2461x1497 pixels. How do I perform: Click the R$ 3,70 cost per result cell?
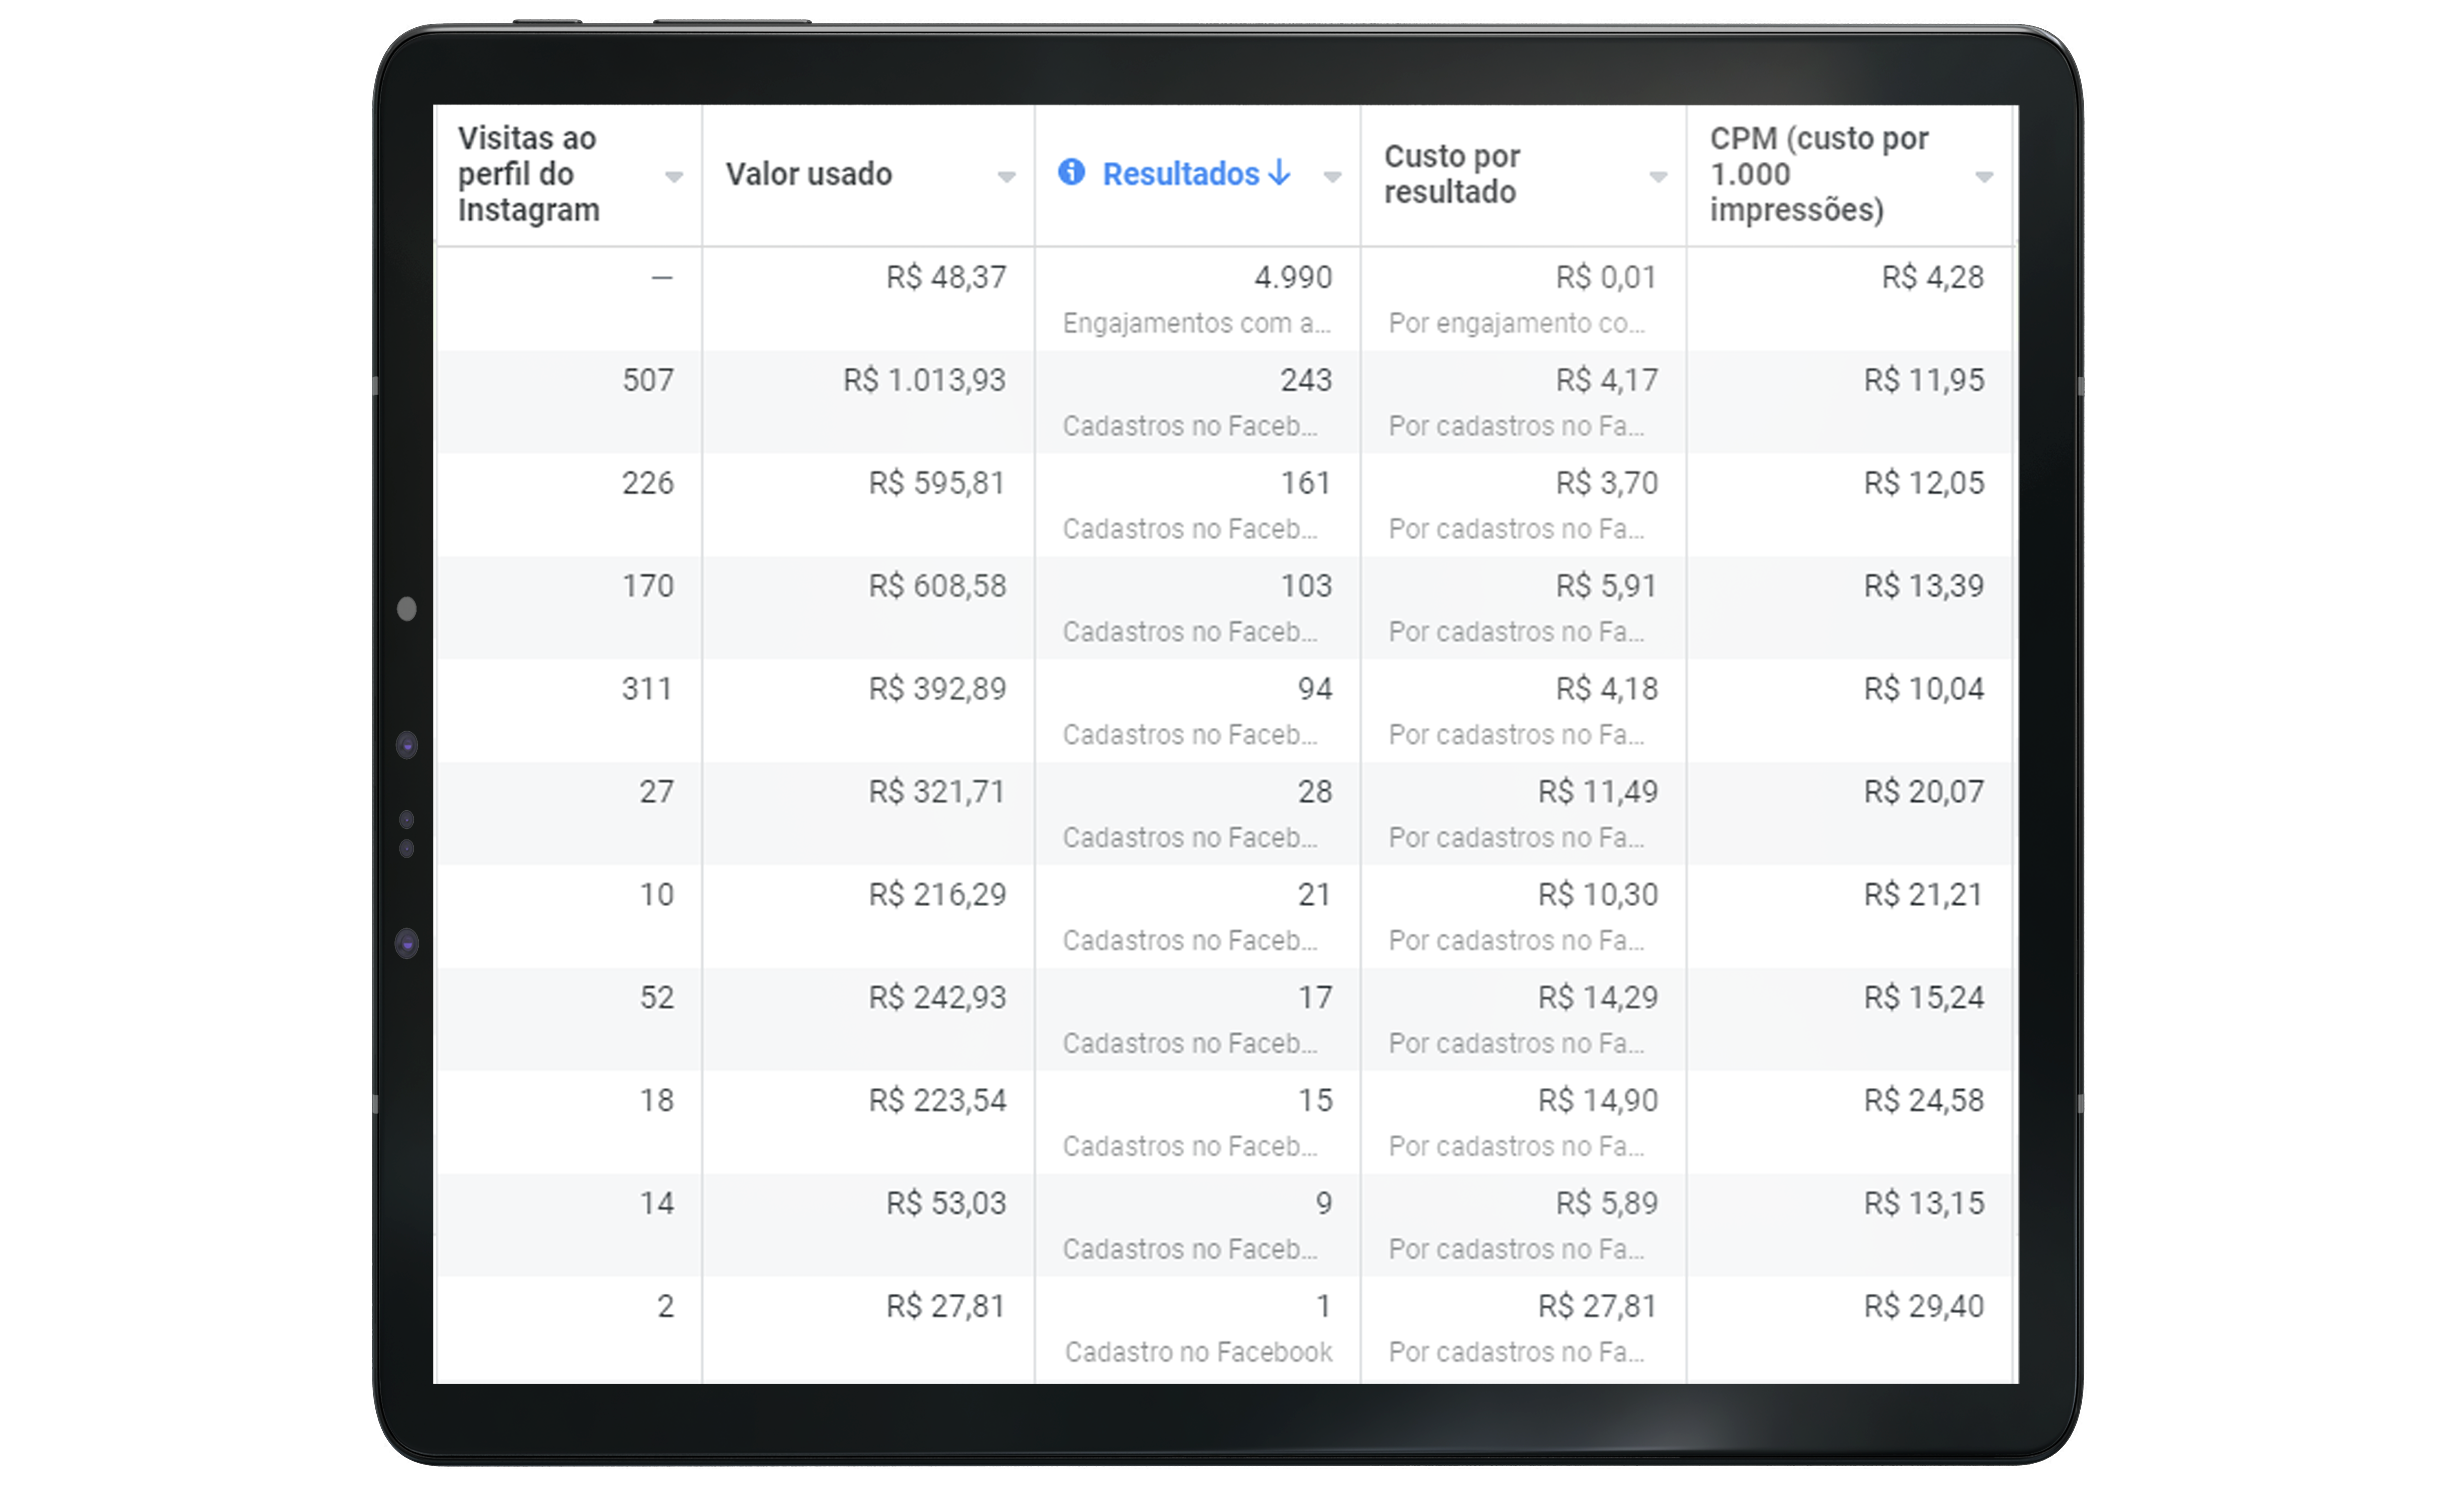click(x=1606, y=483)
